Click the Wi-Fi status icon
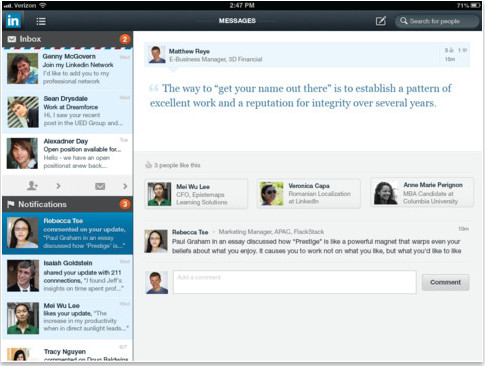This screenshot has width=485, height=366. pyautogui.click(x=42, y=5)
